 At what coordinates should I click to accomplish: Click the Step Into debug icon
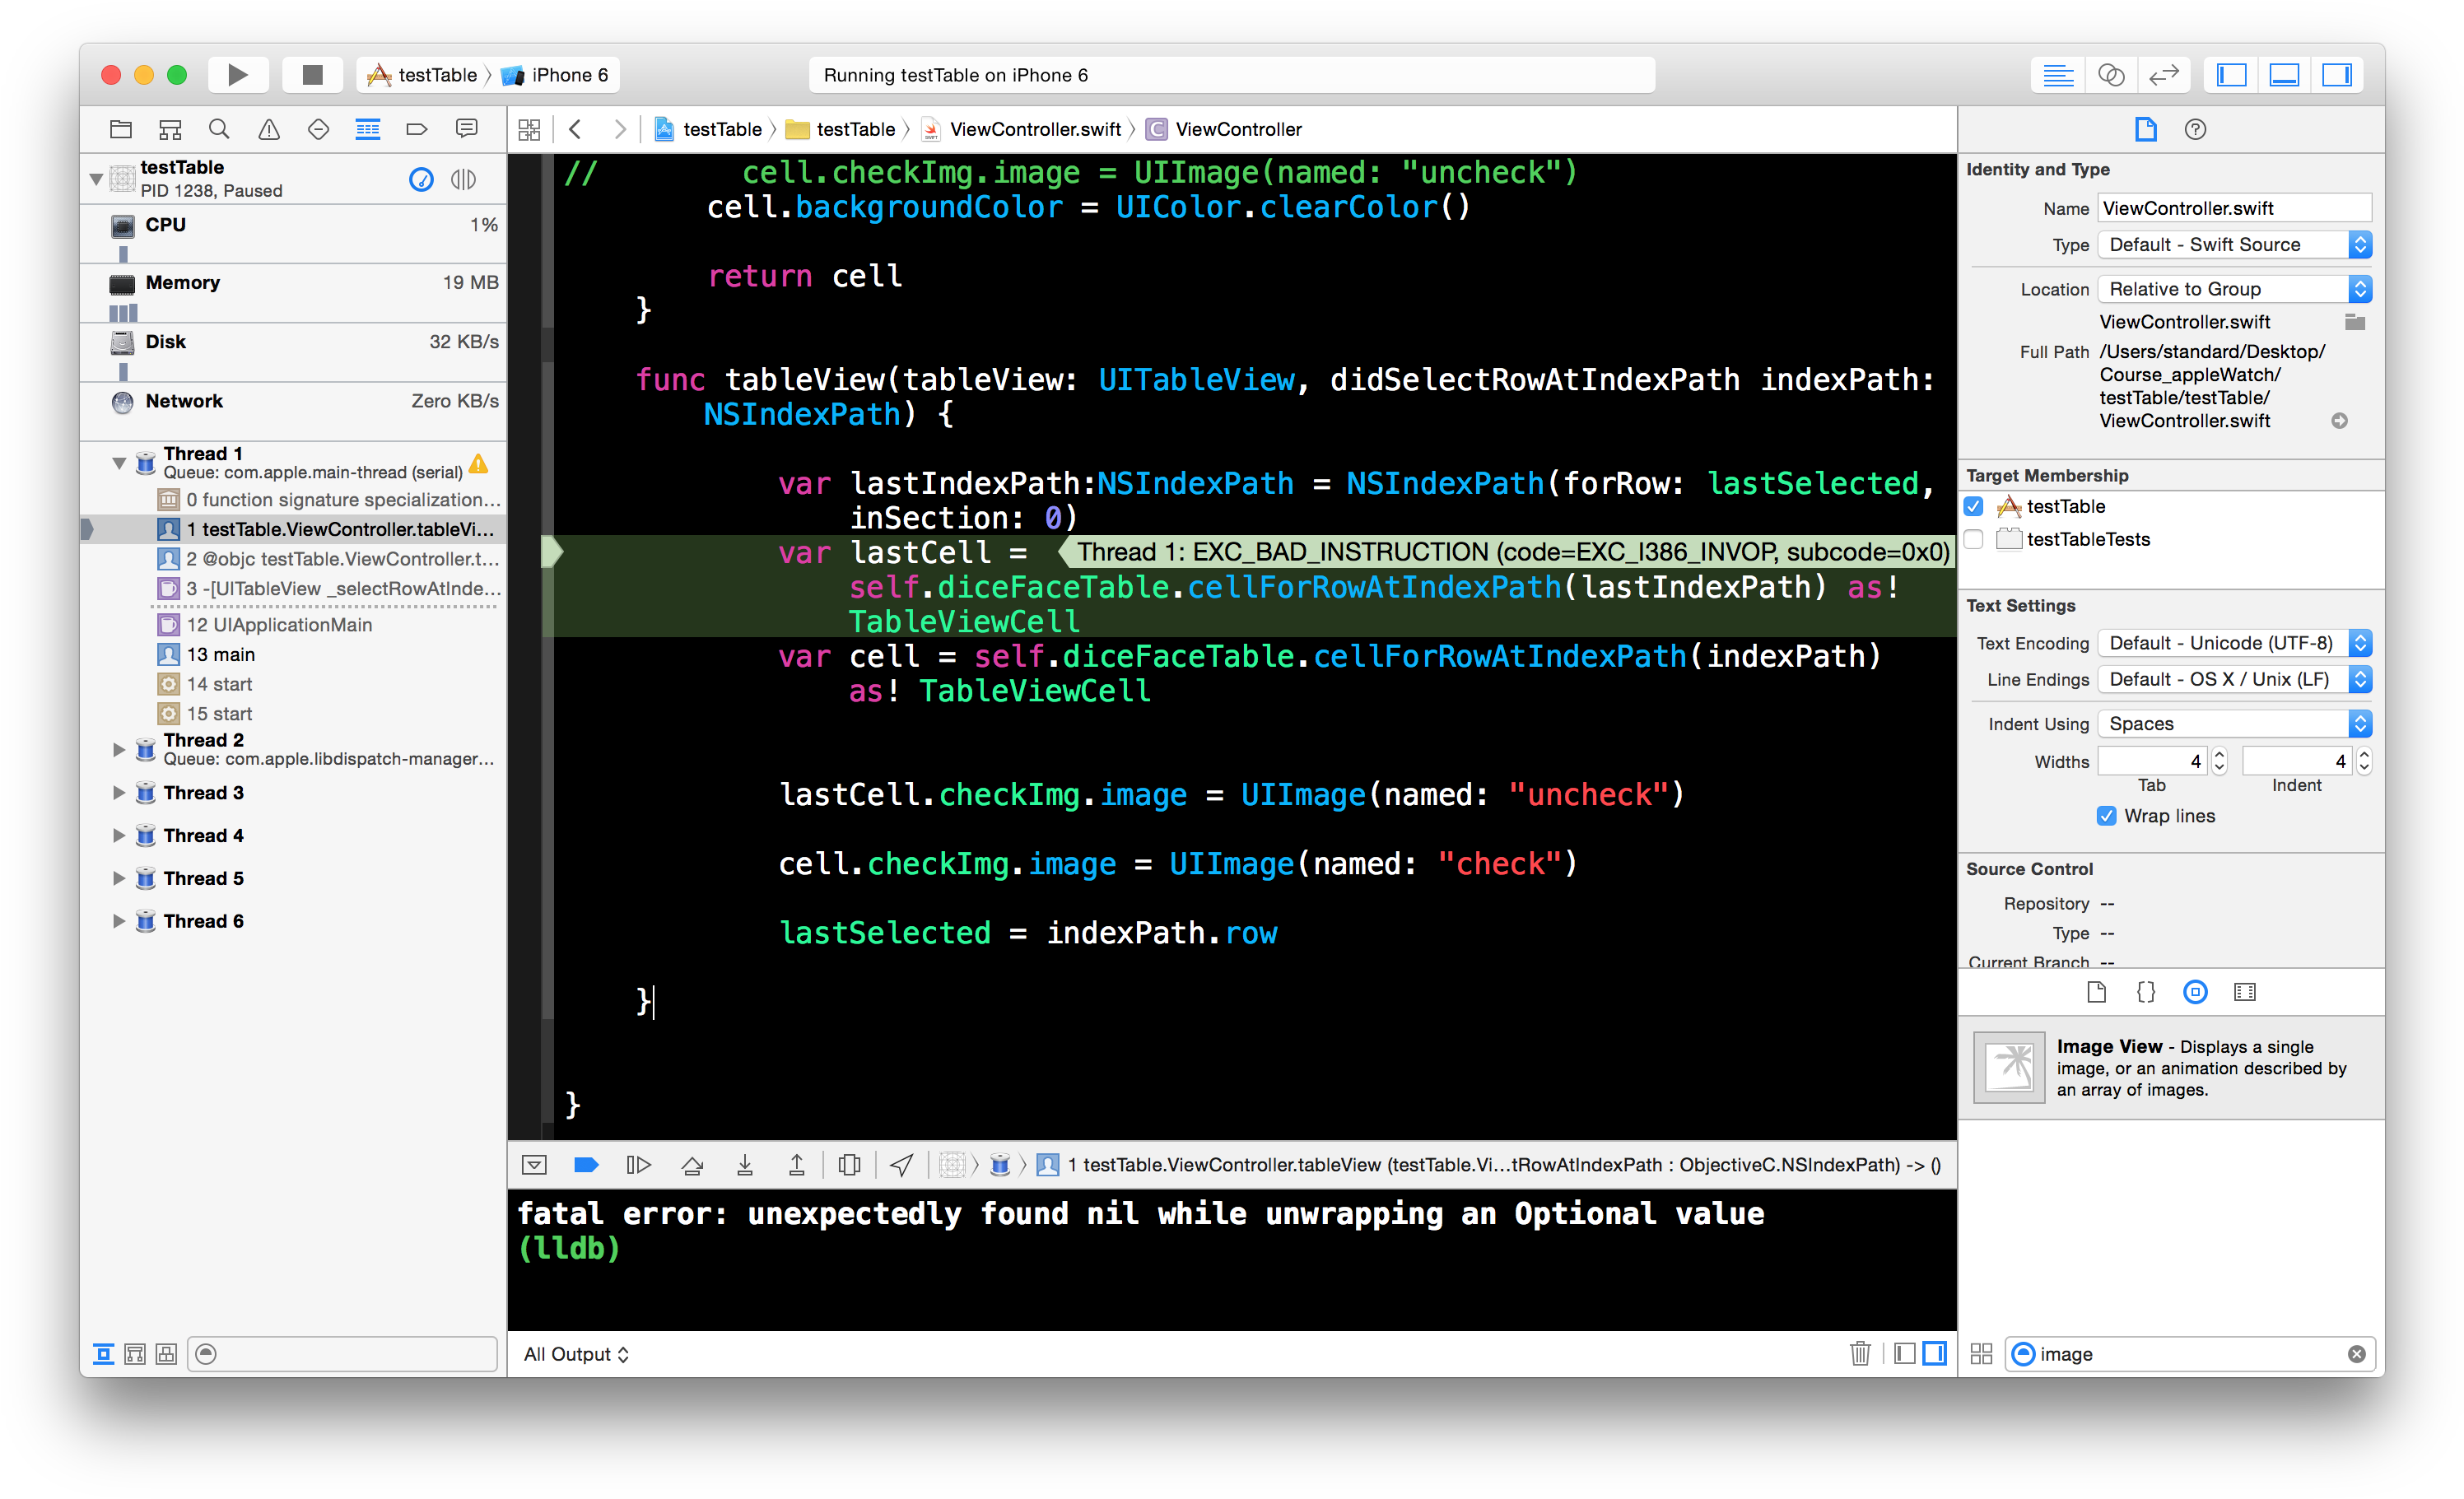coord(745,1165)
